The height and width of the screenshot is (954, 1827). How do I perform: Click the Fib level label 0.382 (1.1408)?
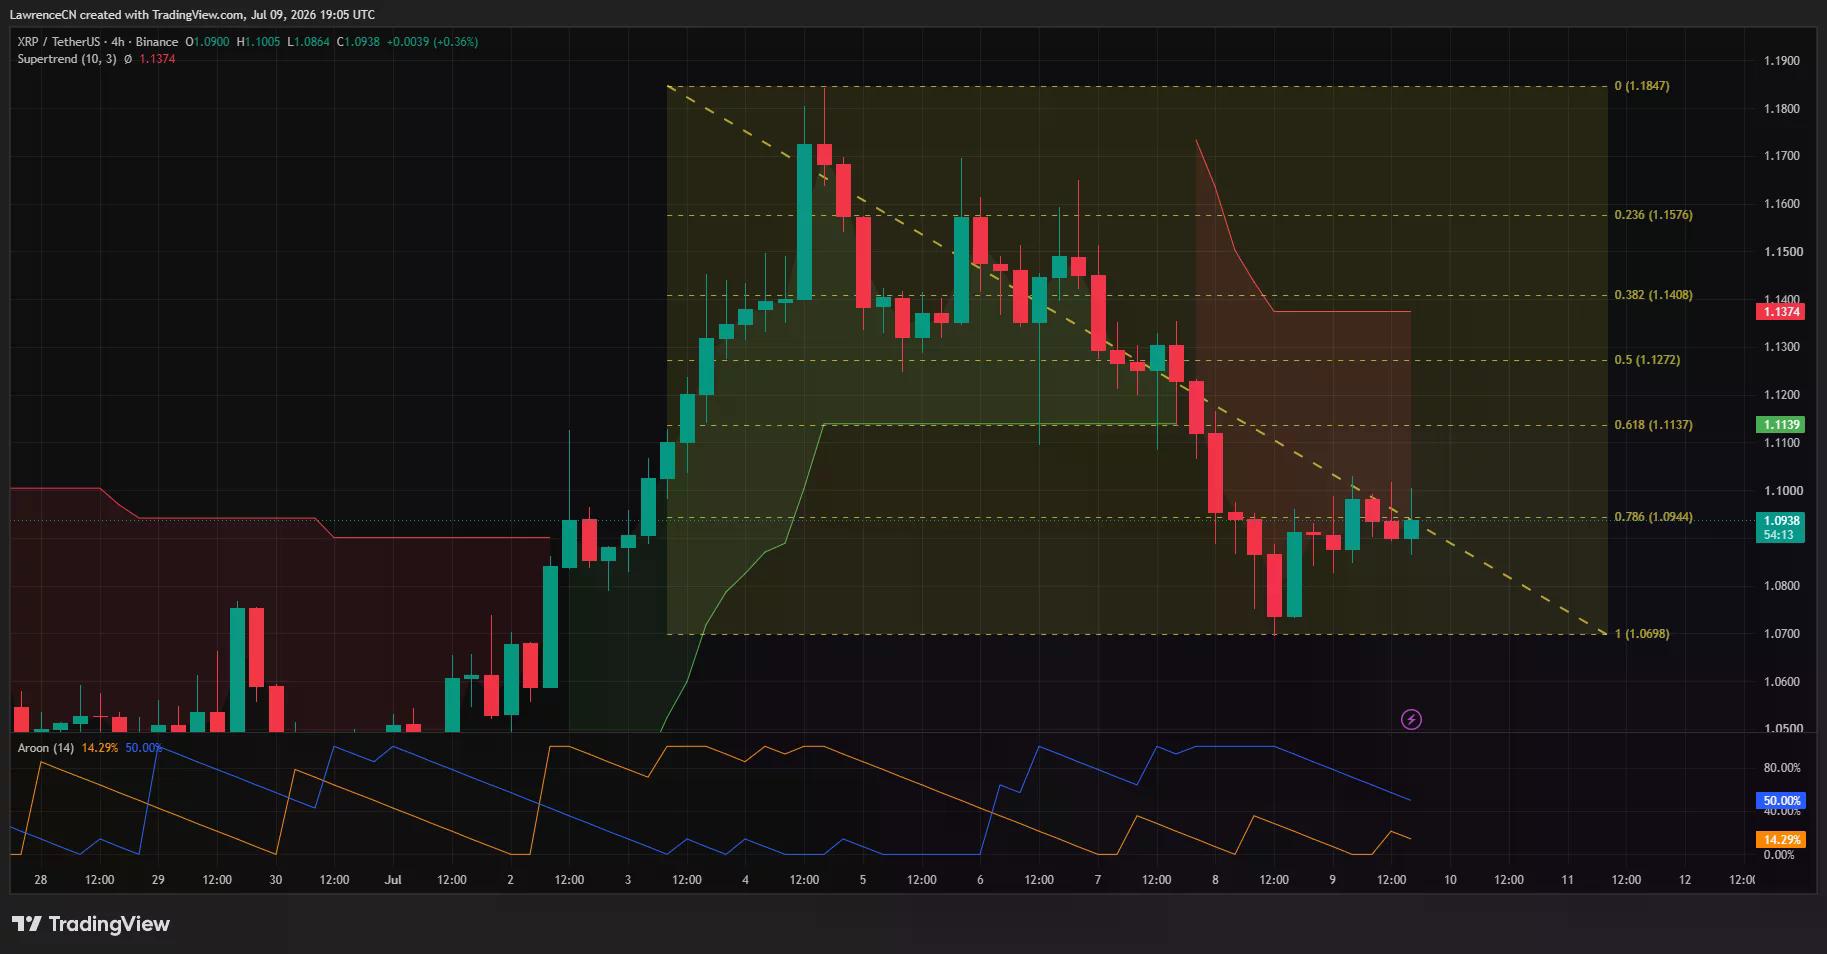pyautogui.click(x=1653, y=295)
